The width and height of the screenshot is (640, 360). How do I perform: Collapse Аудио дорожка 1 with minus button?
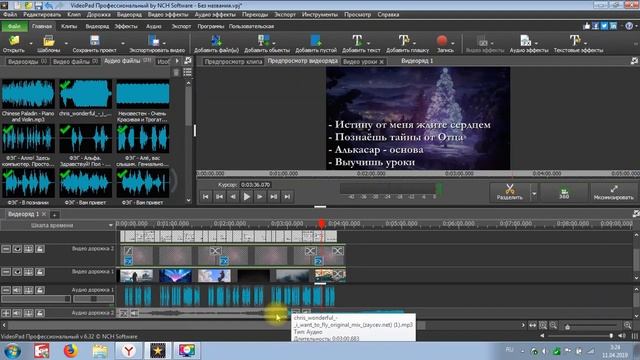6,290
